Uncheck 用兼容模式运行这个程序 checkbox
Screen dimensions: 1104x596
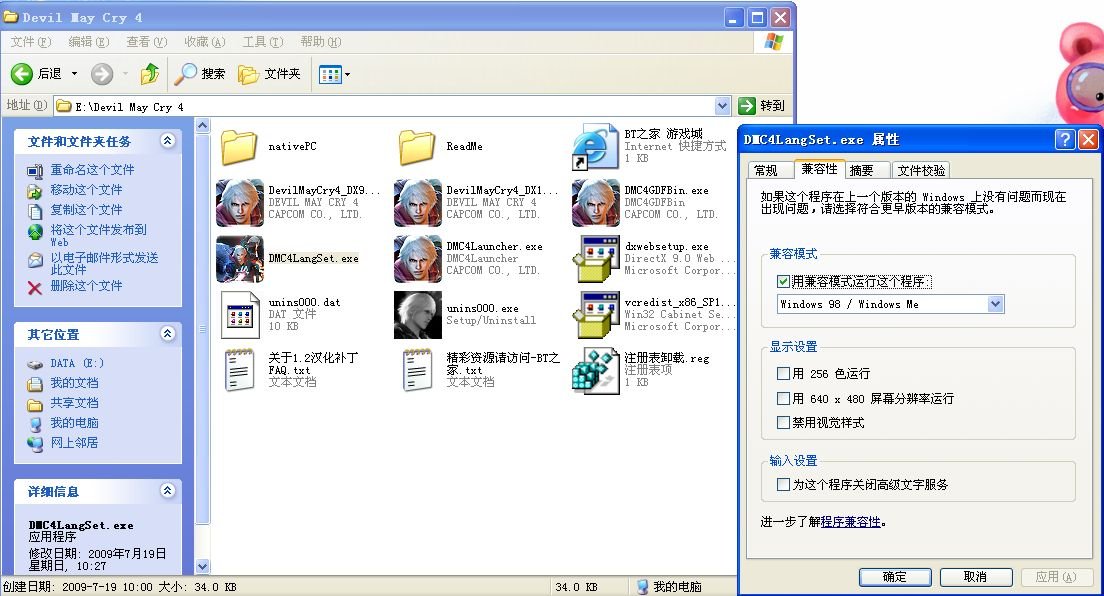(784, 282)
